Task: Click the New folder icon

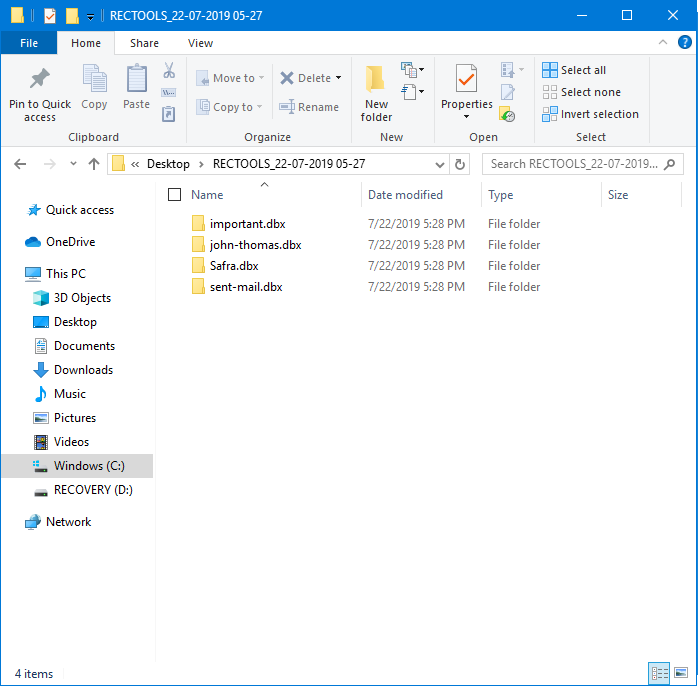Action: pyautogui.click(x=376, y=78)
